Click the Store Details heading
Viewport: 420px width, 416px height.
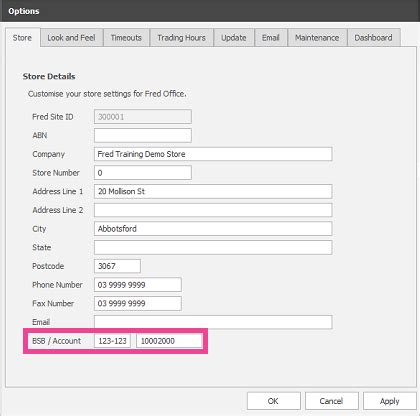(x=49, y=76)
